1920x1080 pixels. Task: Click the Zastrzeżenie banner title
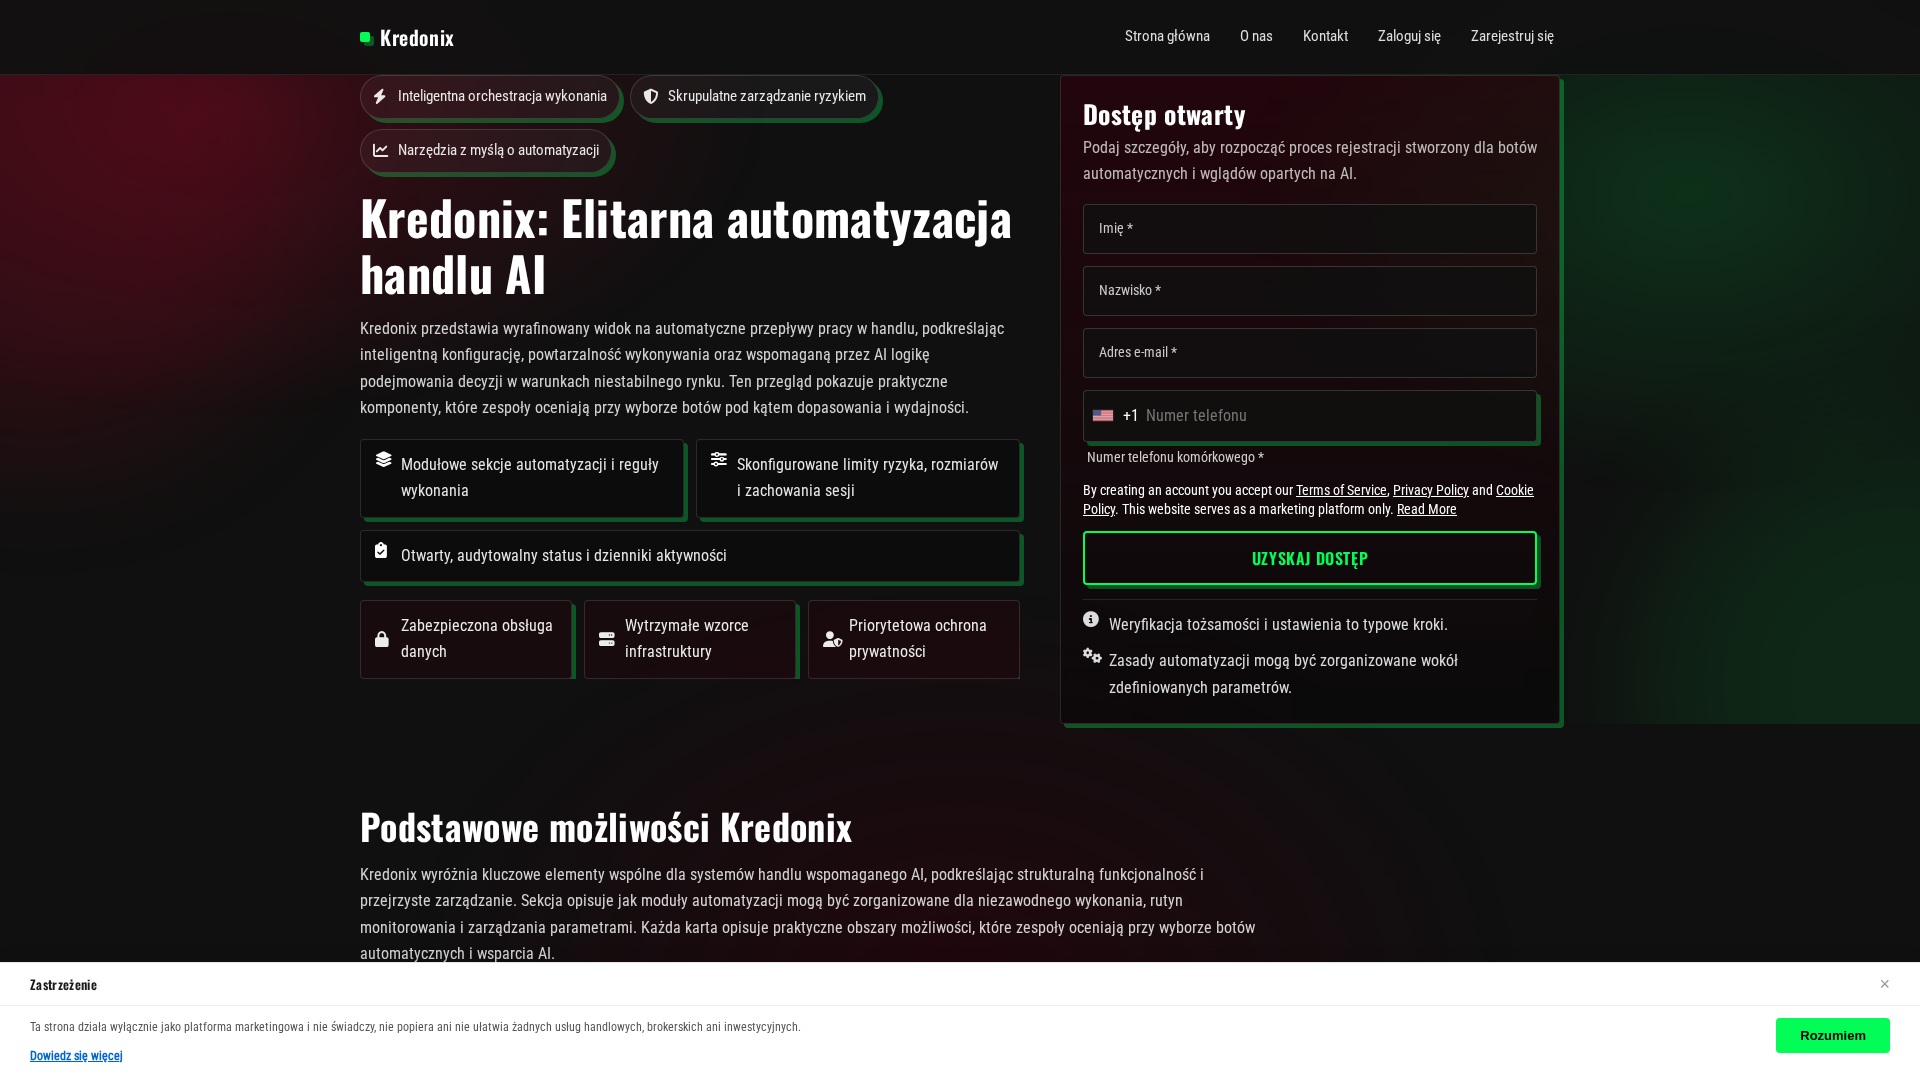tap(63, 985)
